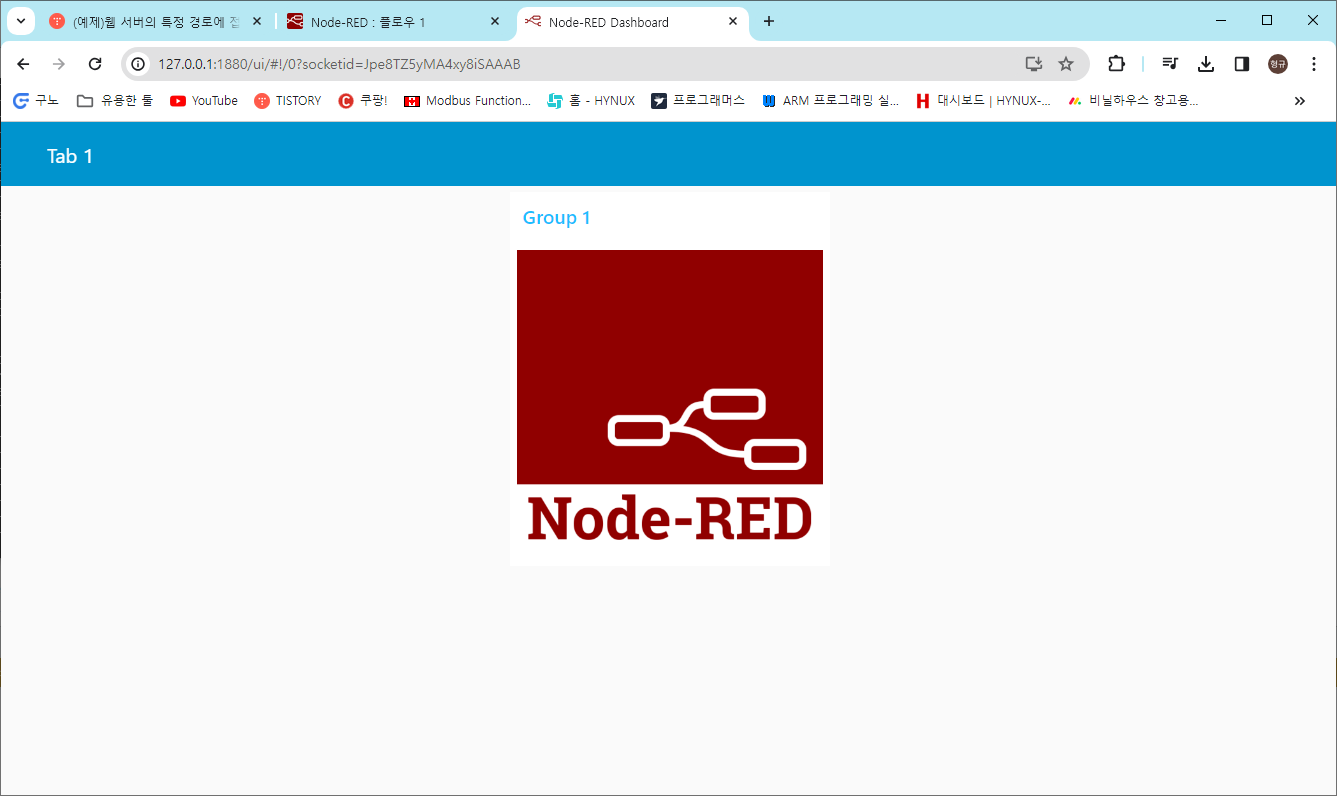1337x796 pixels.
Task: Open the 비닐하우스 창고용 bookmark
Action: pos(1133,101)
